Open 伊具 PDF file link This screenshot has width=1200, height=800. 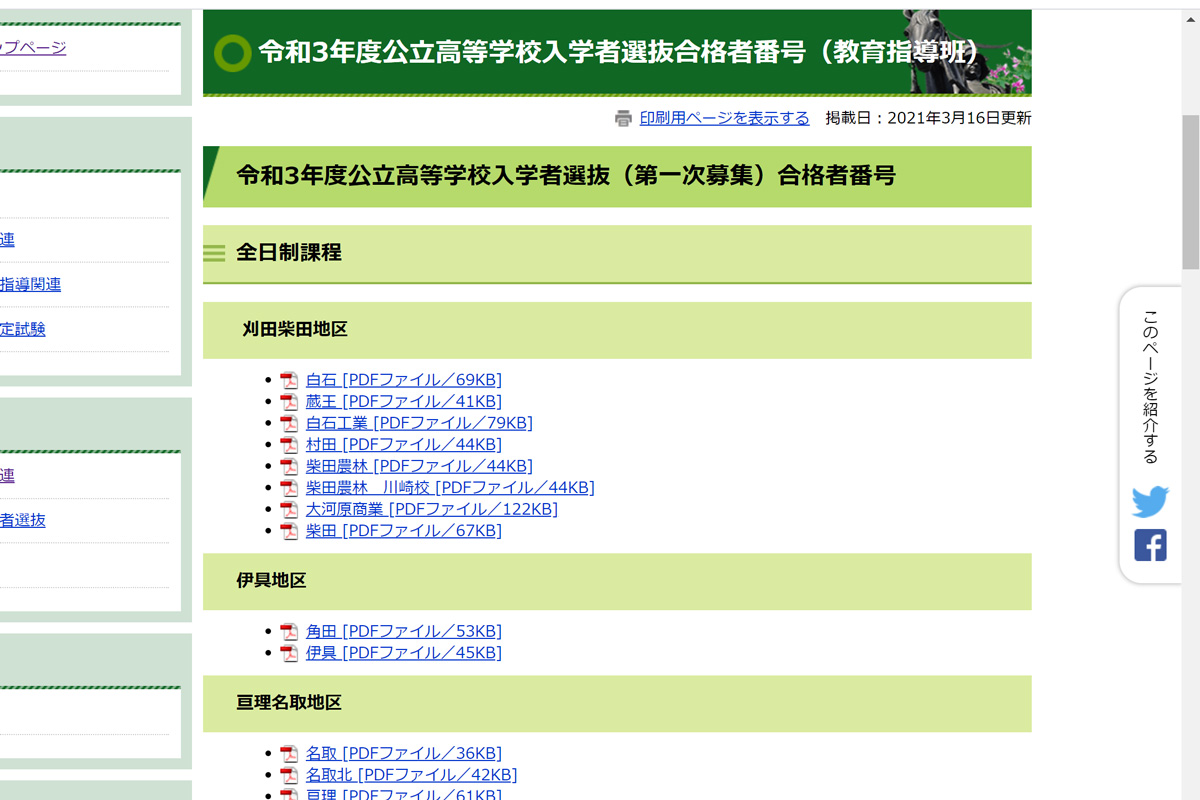[x=403, y=653]
